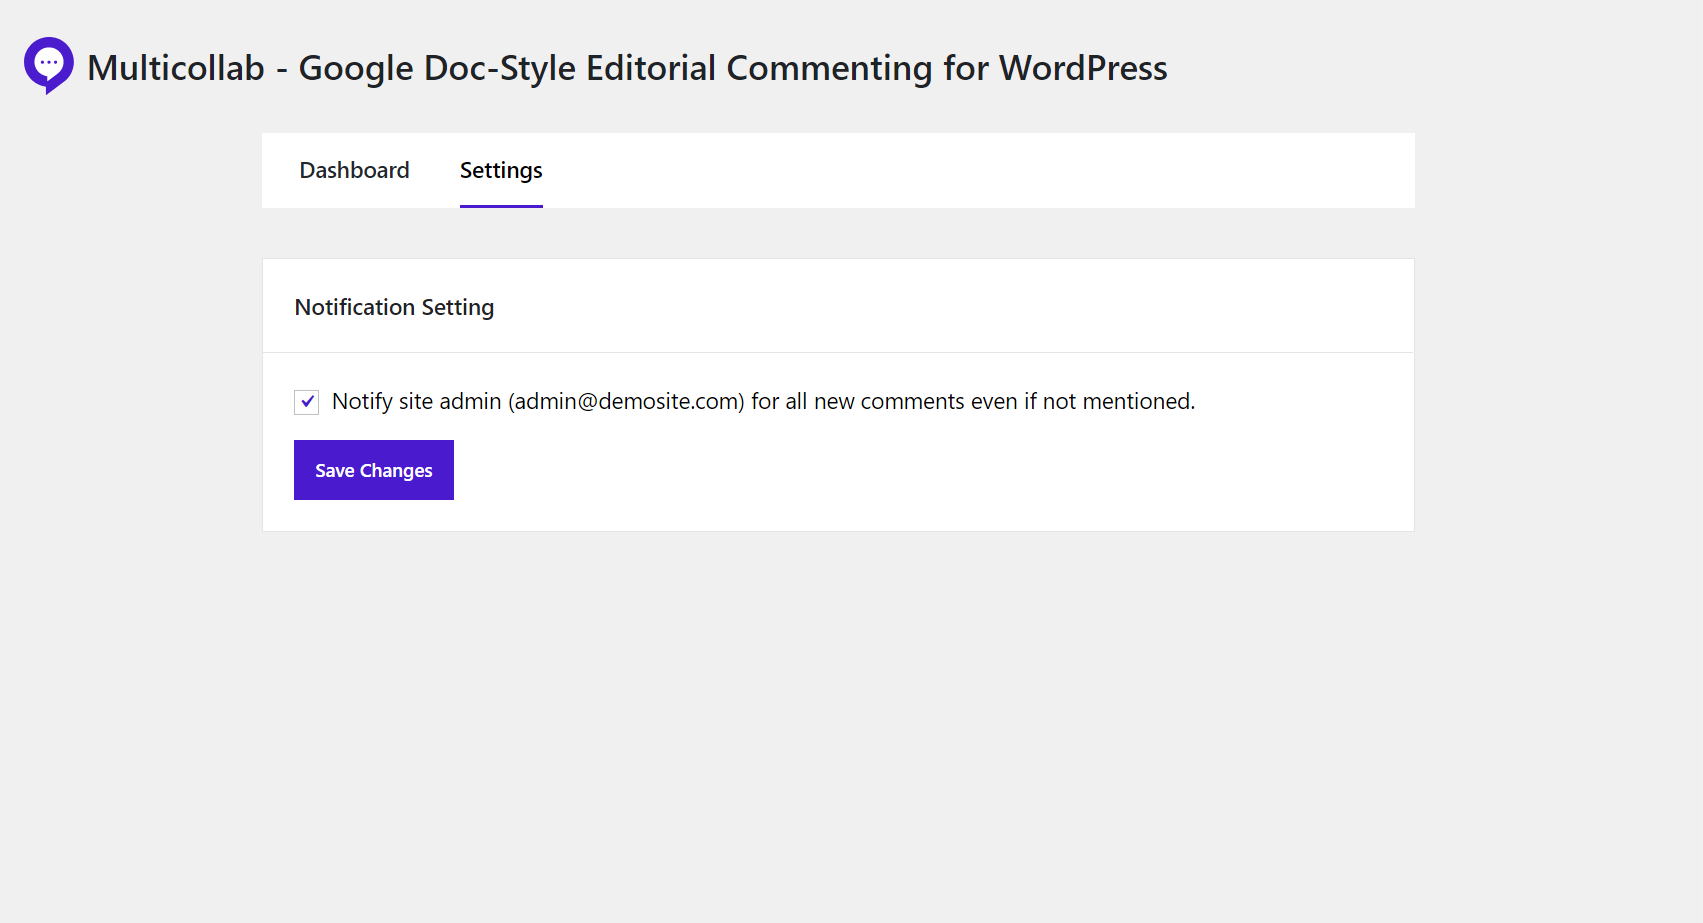The width and height of the screenshot is (1703, 923).
Task: Click the 'Notify site admin' label text
Action: pyautogui.click(x=763, y=402)
